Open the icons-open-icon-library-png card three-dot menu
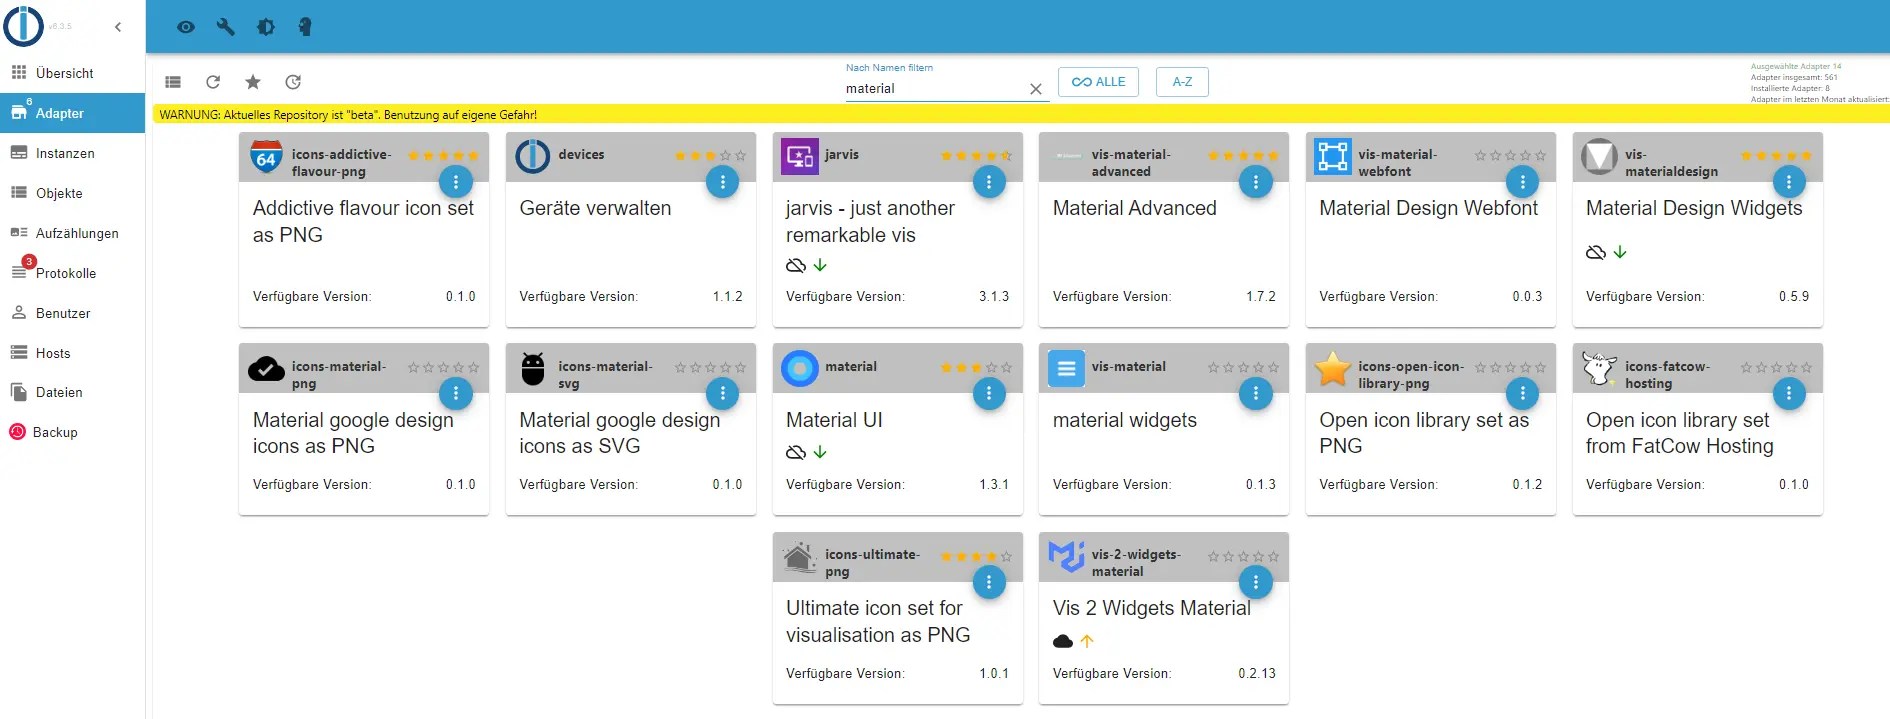 coord(1522,394)
